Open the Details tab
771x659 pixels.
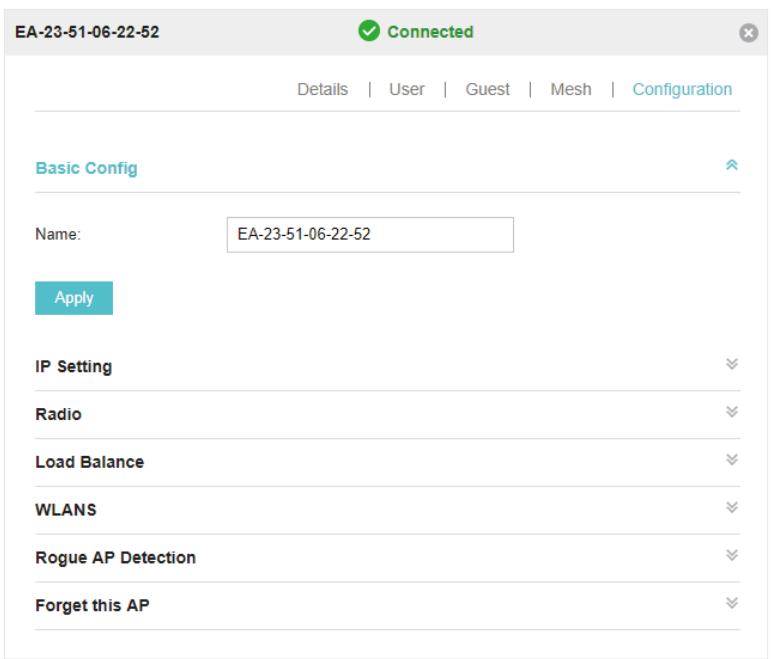(323, 90)
